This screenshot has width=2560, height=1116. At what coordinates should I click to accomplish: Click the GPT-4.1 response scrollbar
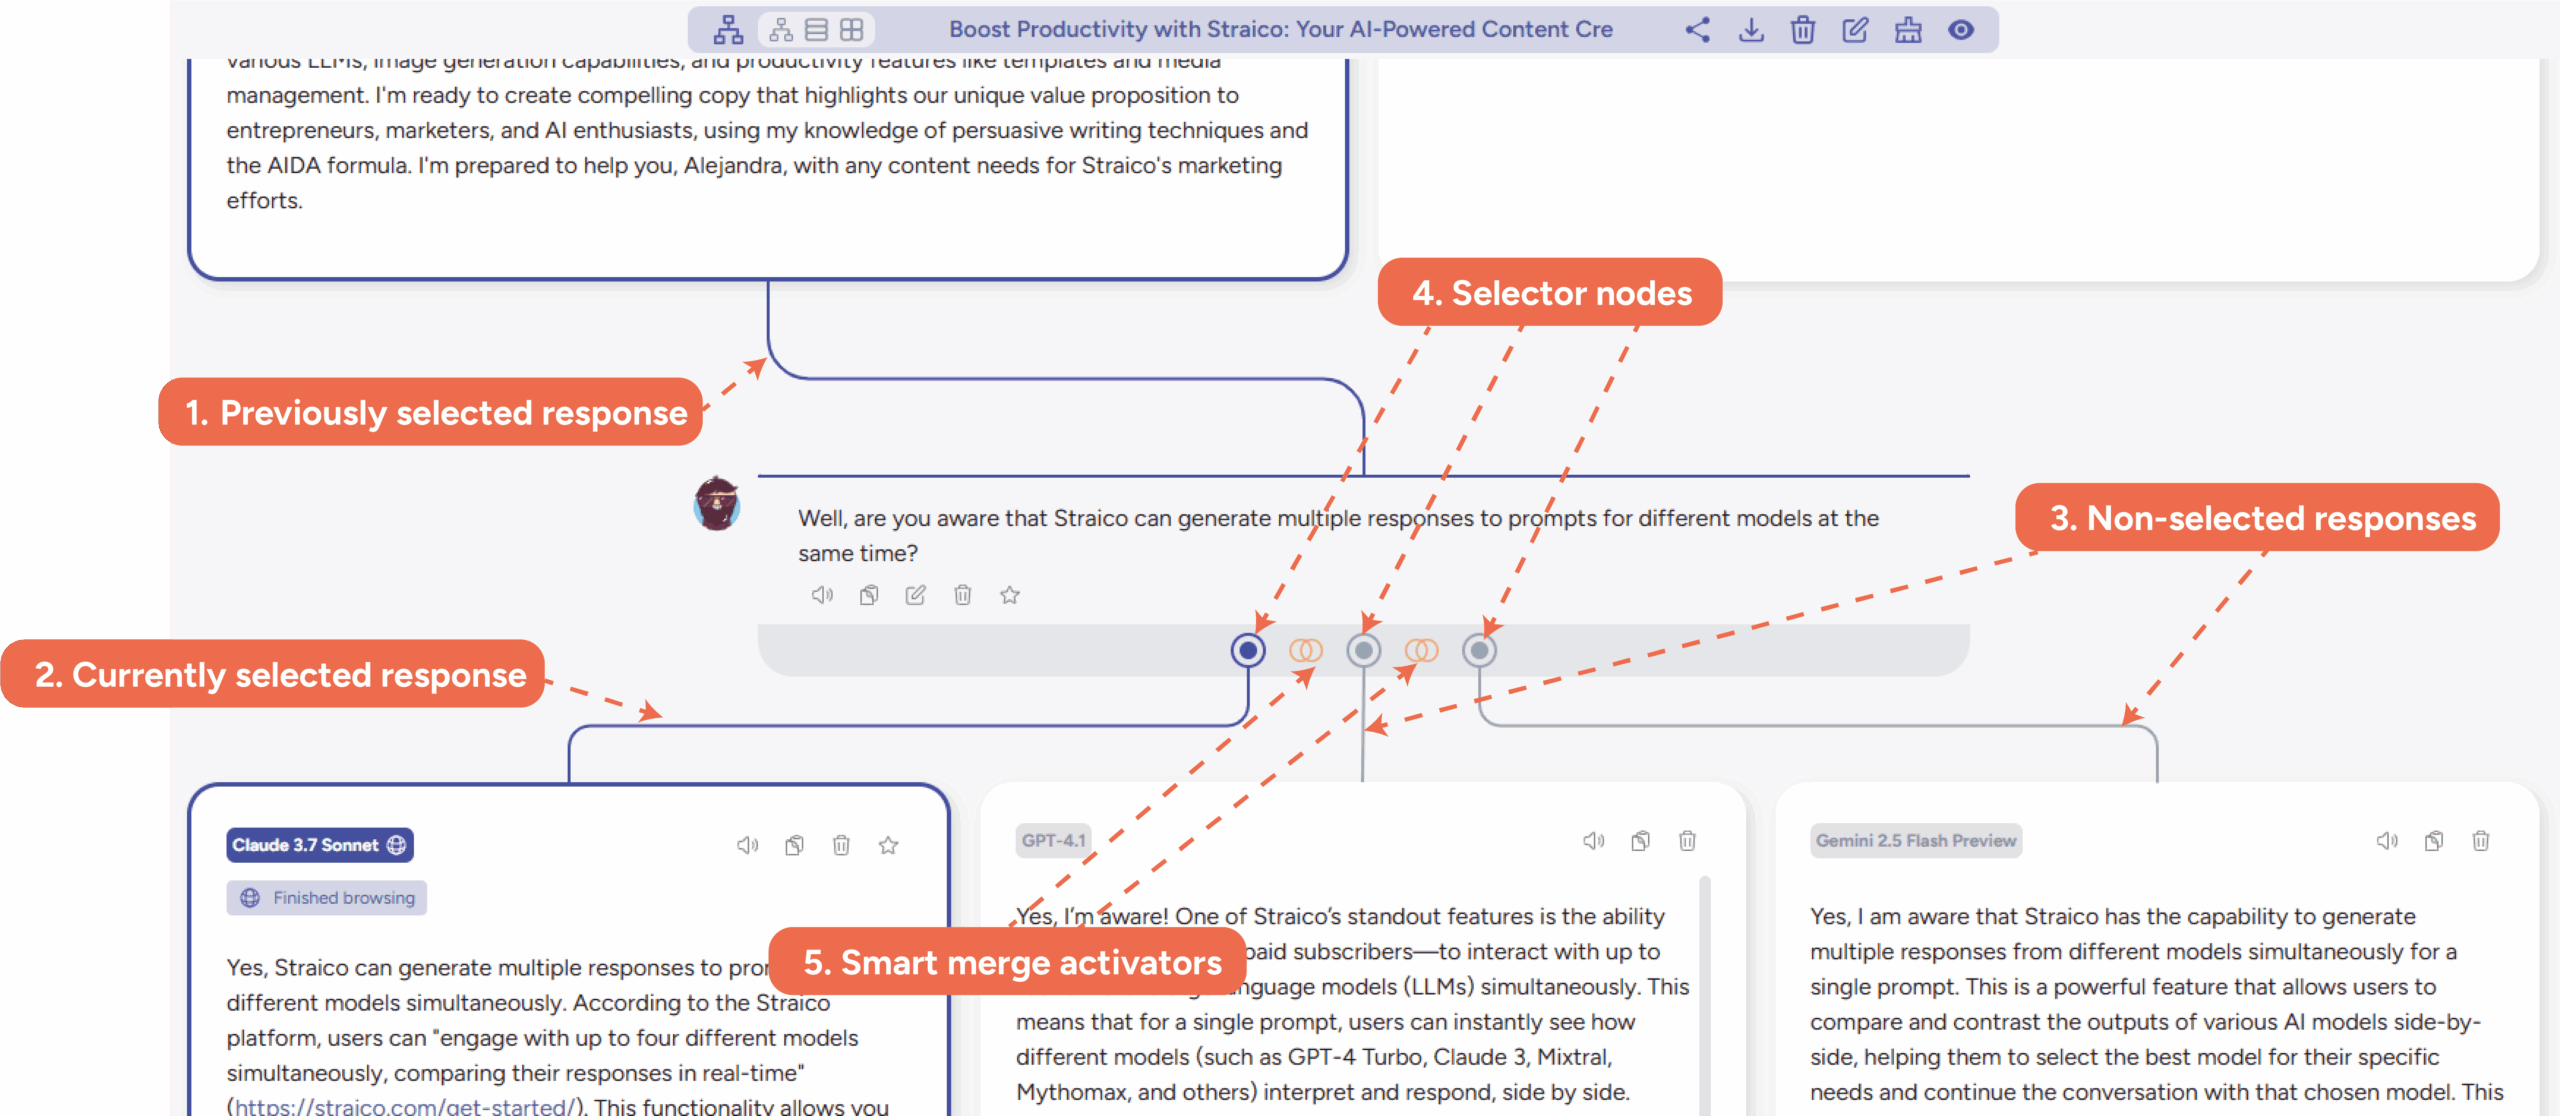point(1705,990)
